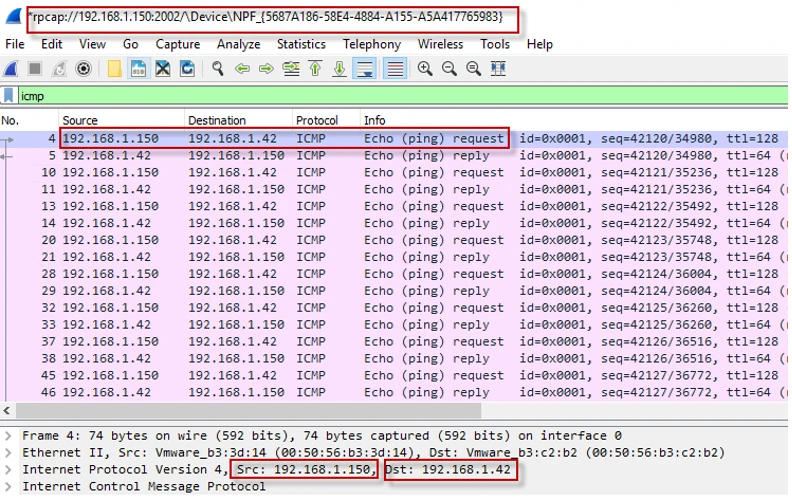Expand Internet Control Message Protocol node
The width and height of the screenshot is (792, 502).
click(10, 487)
